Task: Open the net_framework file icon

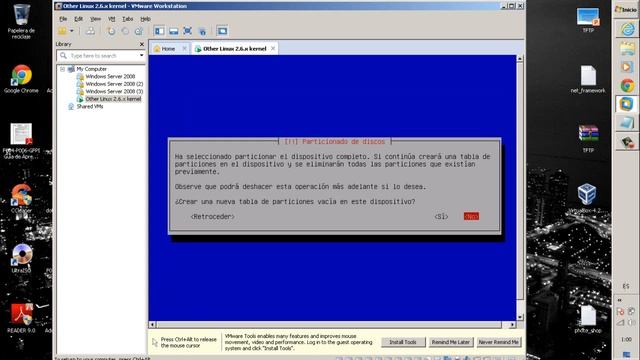Action: point(588,79)
